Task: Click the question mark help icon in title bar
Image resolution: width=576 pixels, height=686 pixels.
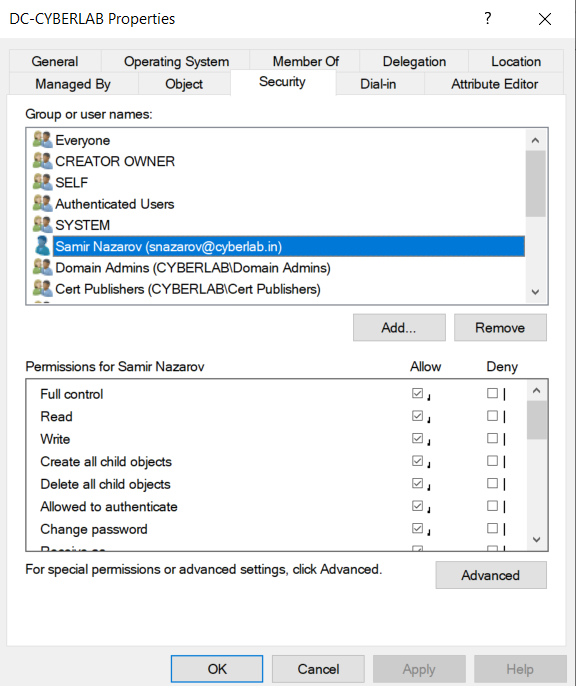Action: coord(488,18)
